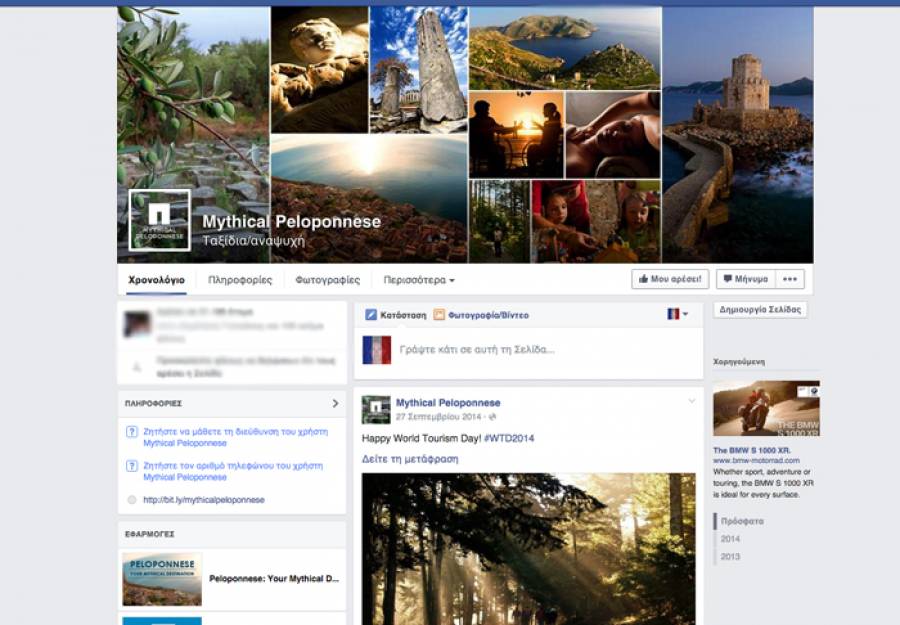This screenshot has width=900, height=625.
Task: Open the flag posting-identity dropdown
Action: [x=677, y=314]
